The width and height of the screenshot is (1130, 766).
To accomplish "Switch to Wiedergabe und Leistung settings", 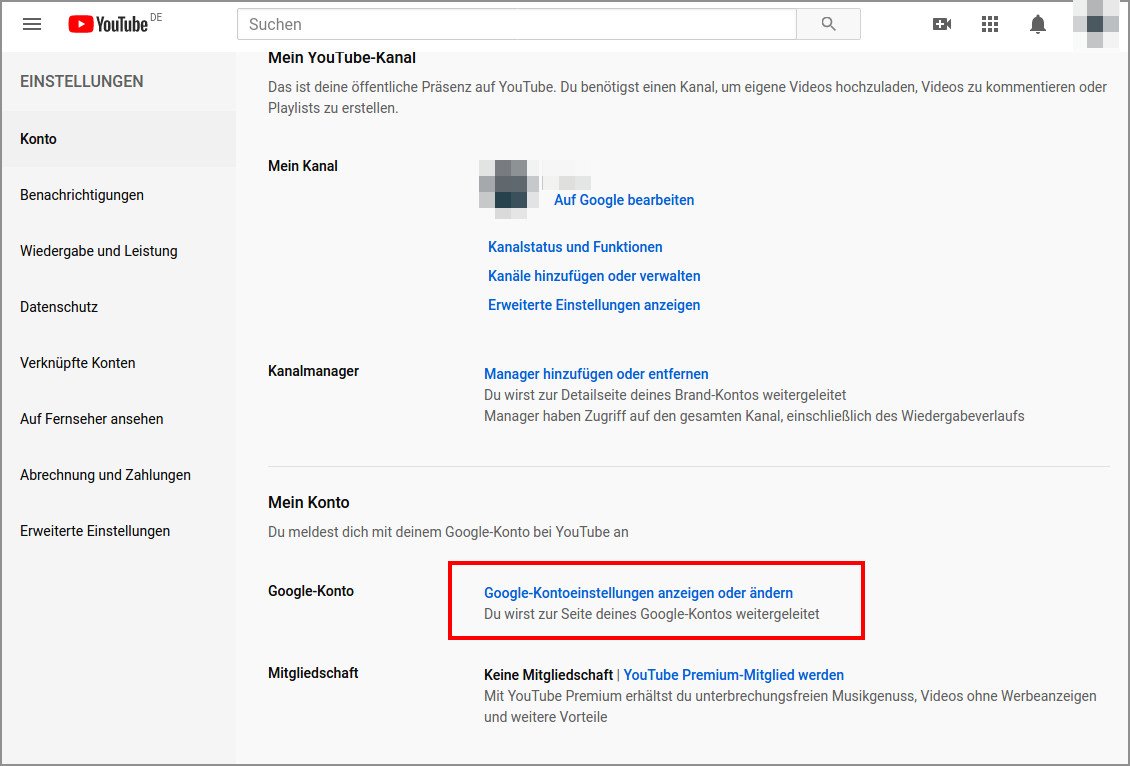I will (x=98, y=250).
